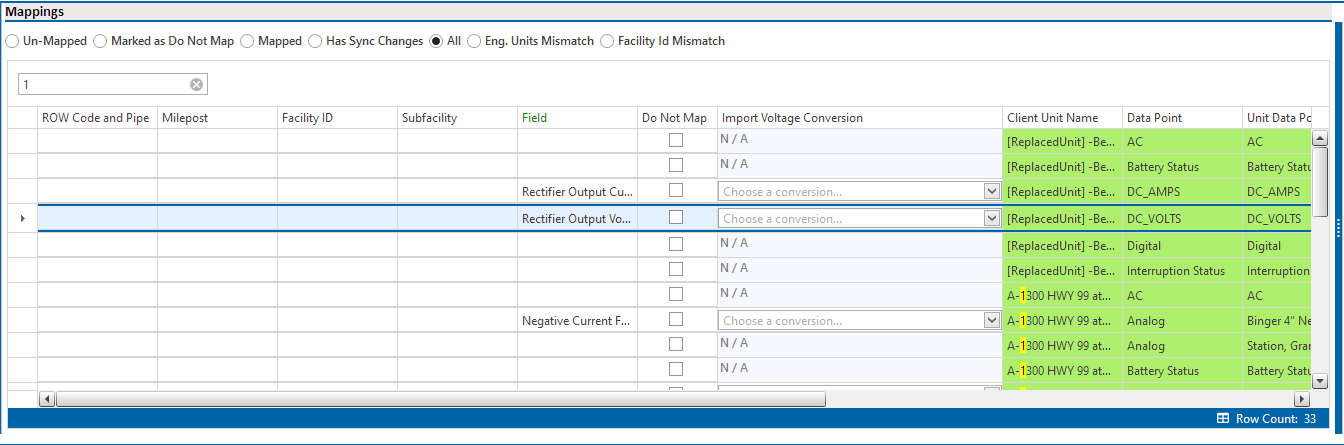Click the current row indicator arrow
The height and width of the screenshot is (445, 1344).
(x=23, y=218)
